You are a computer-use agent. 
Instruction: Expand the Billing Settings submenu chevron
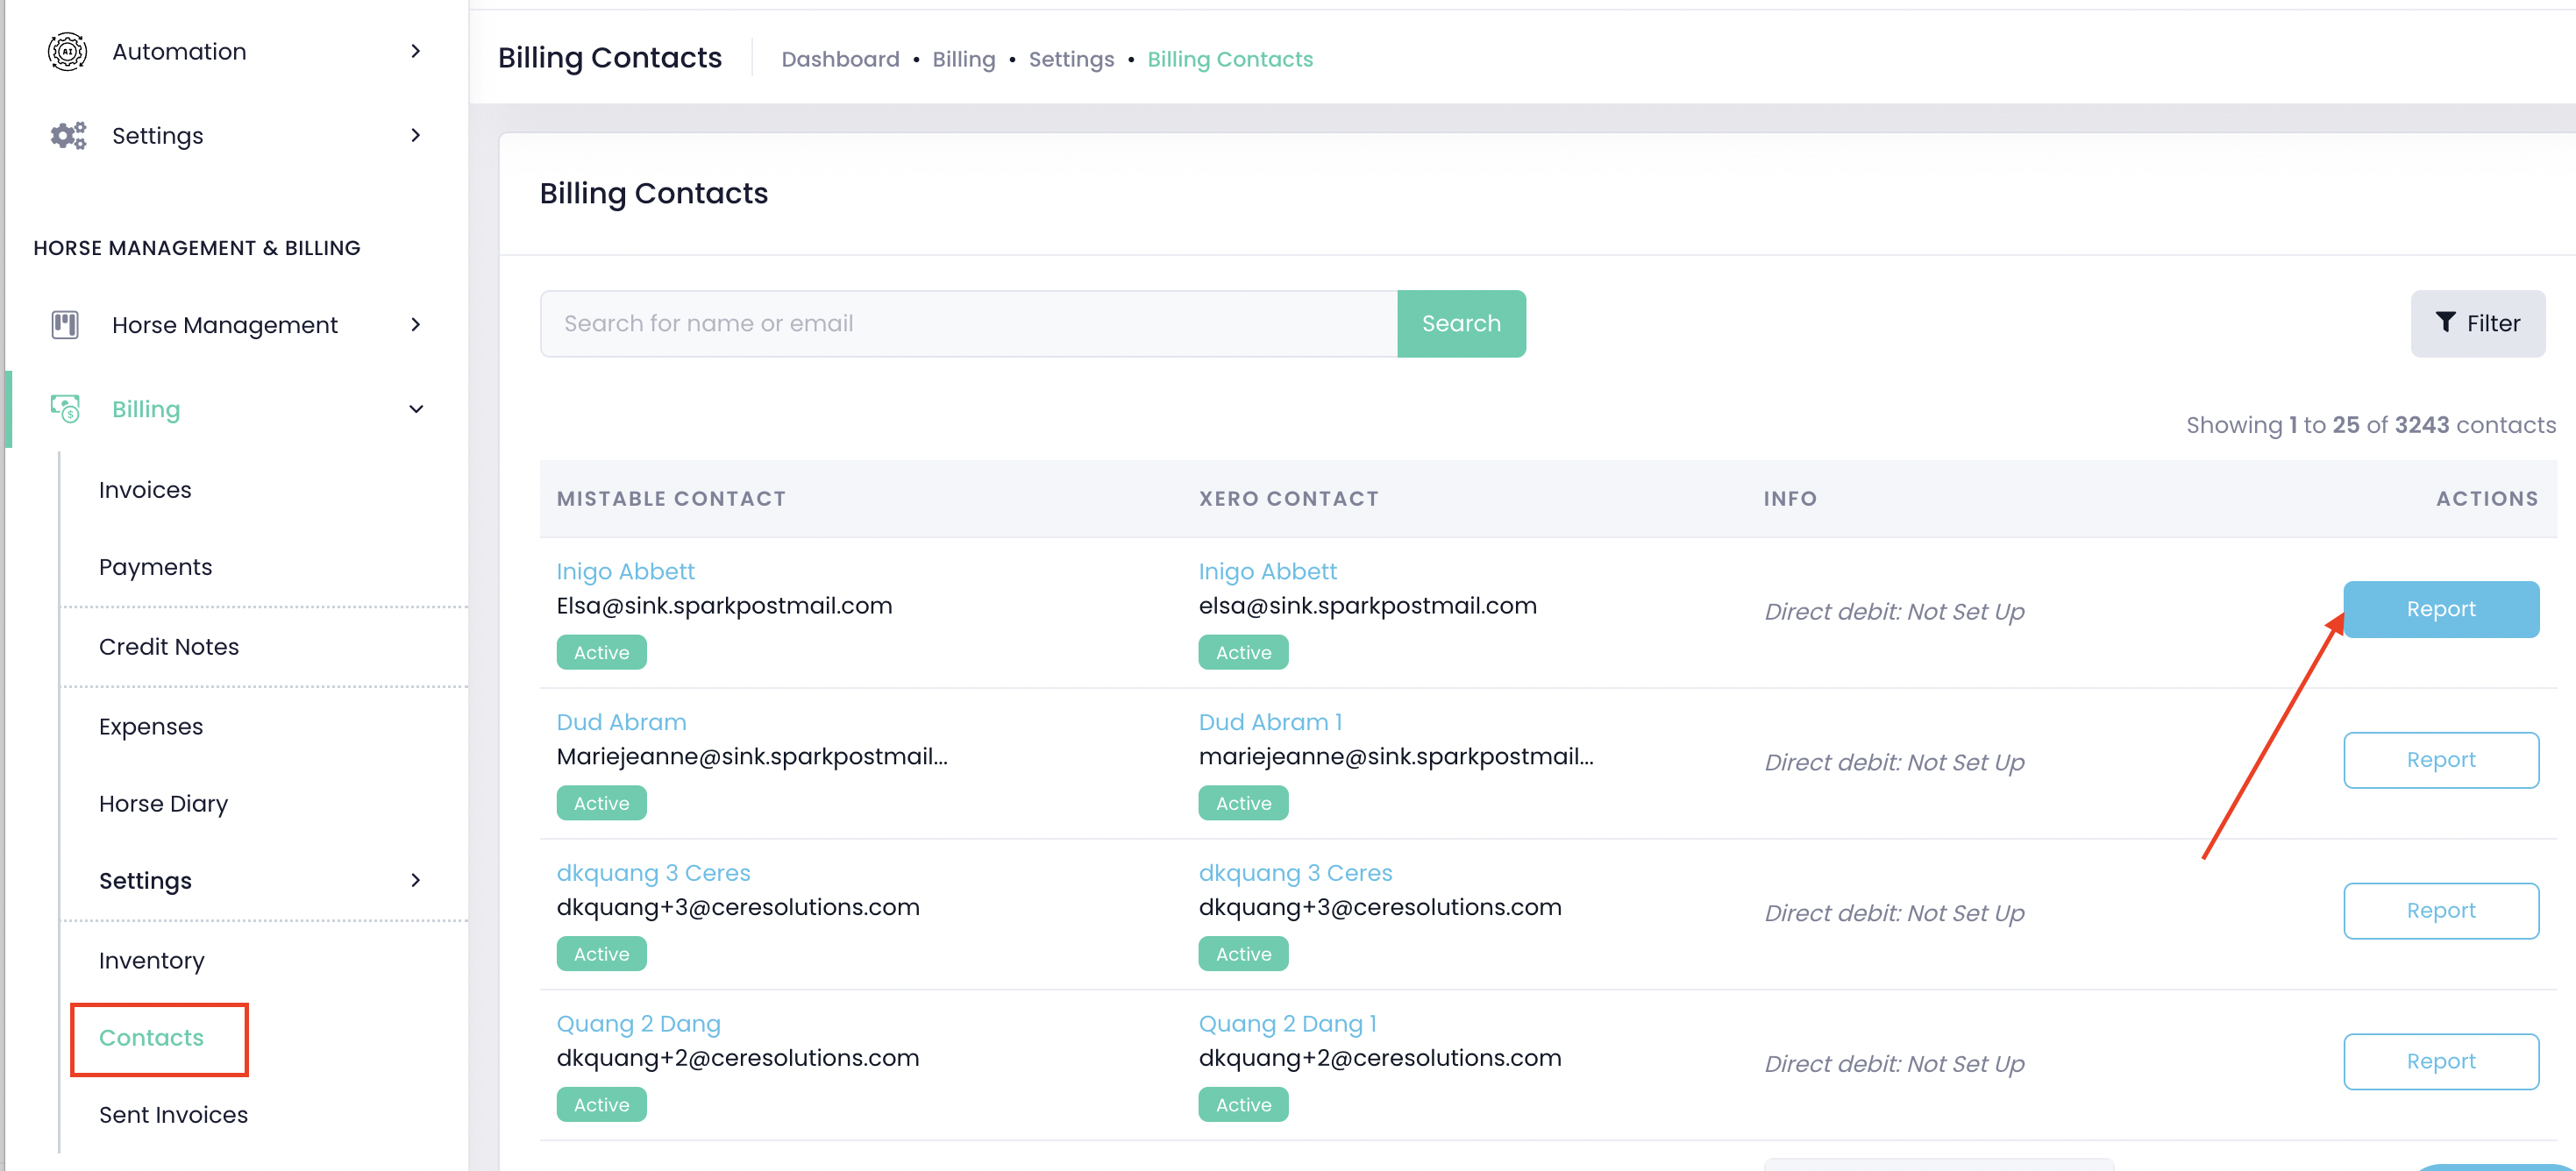click(416, 881)
